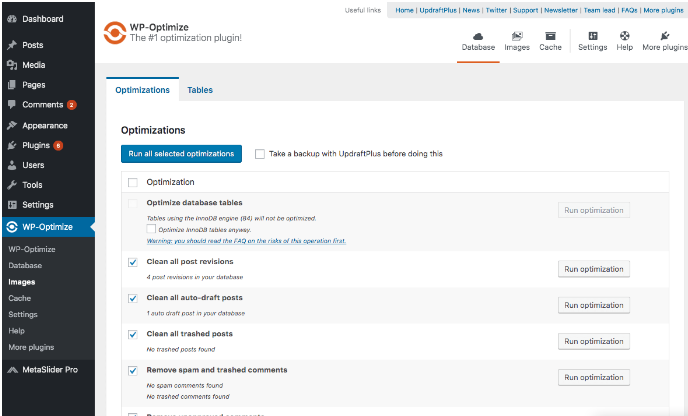Uncheck Clean all post revisions
688x416 pixels.
133,262
